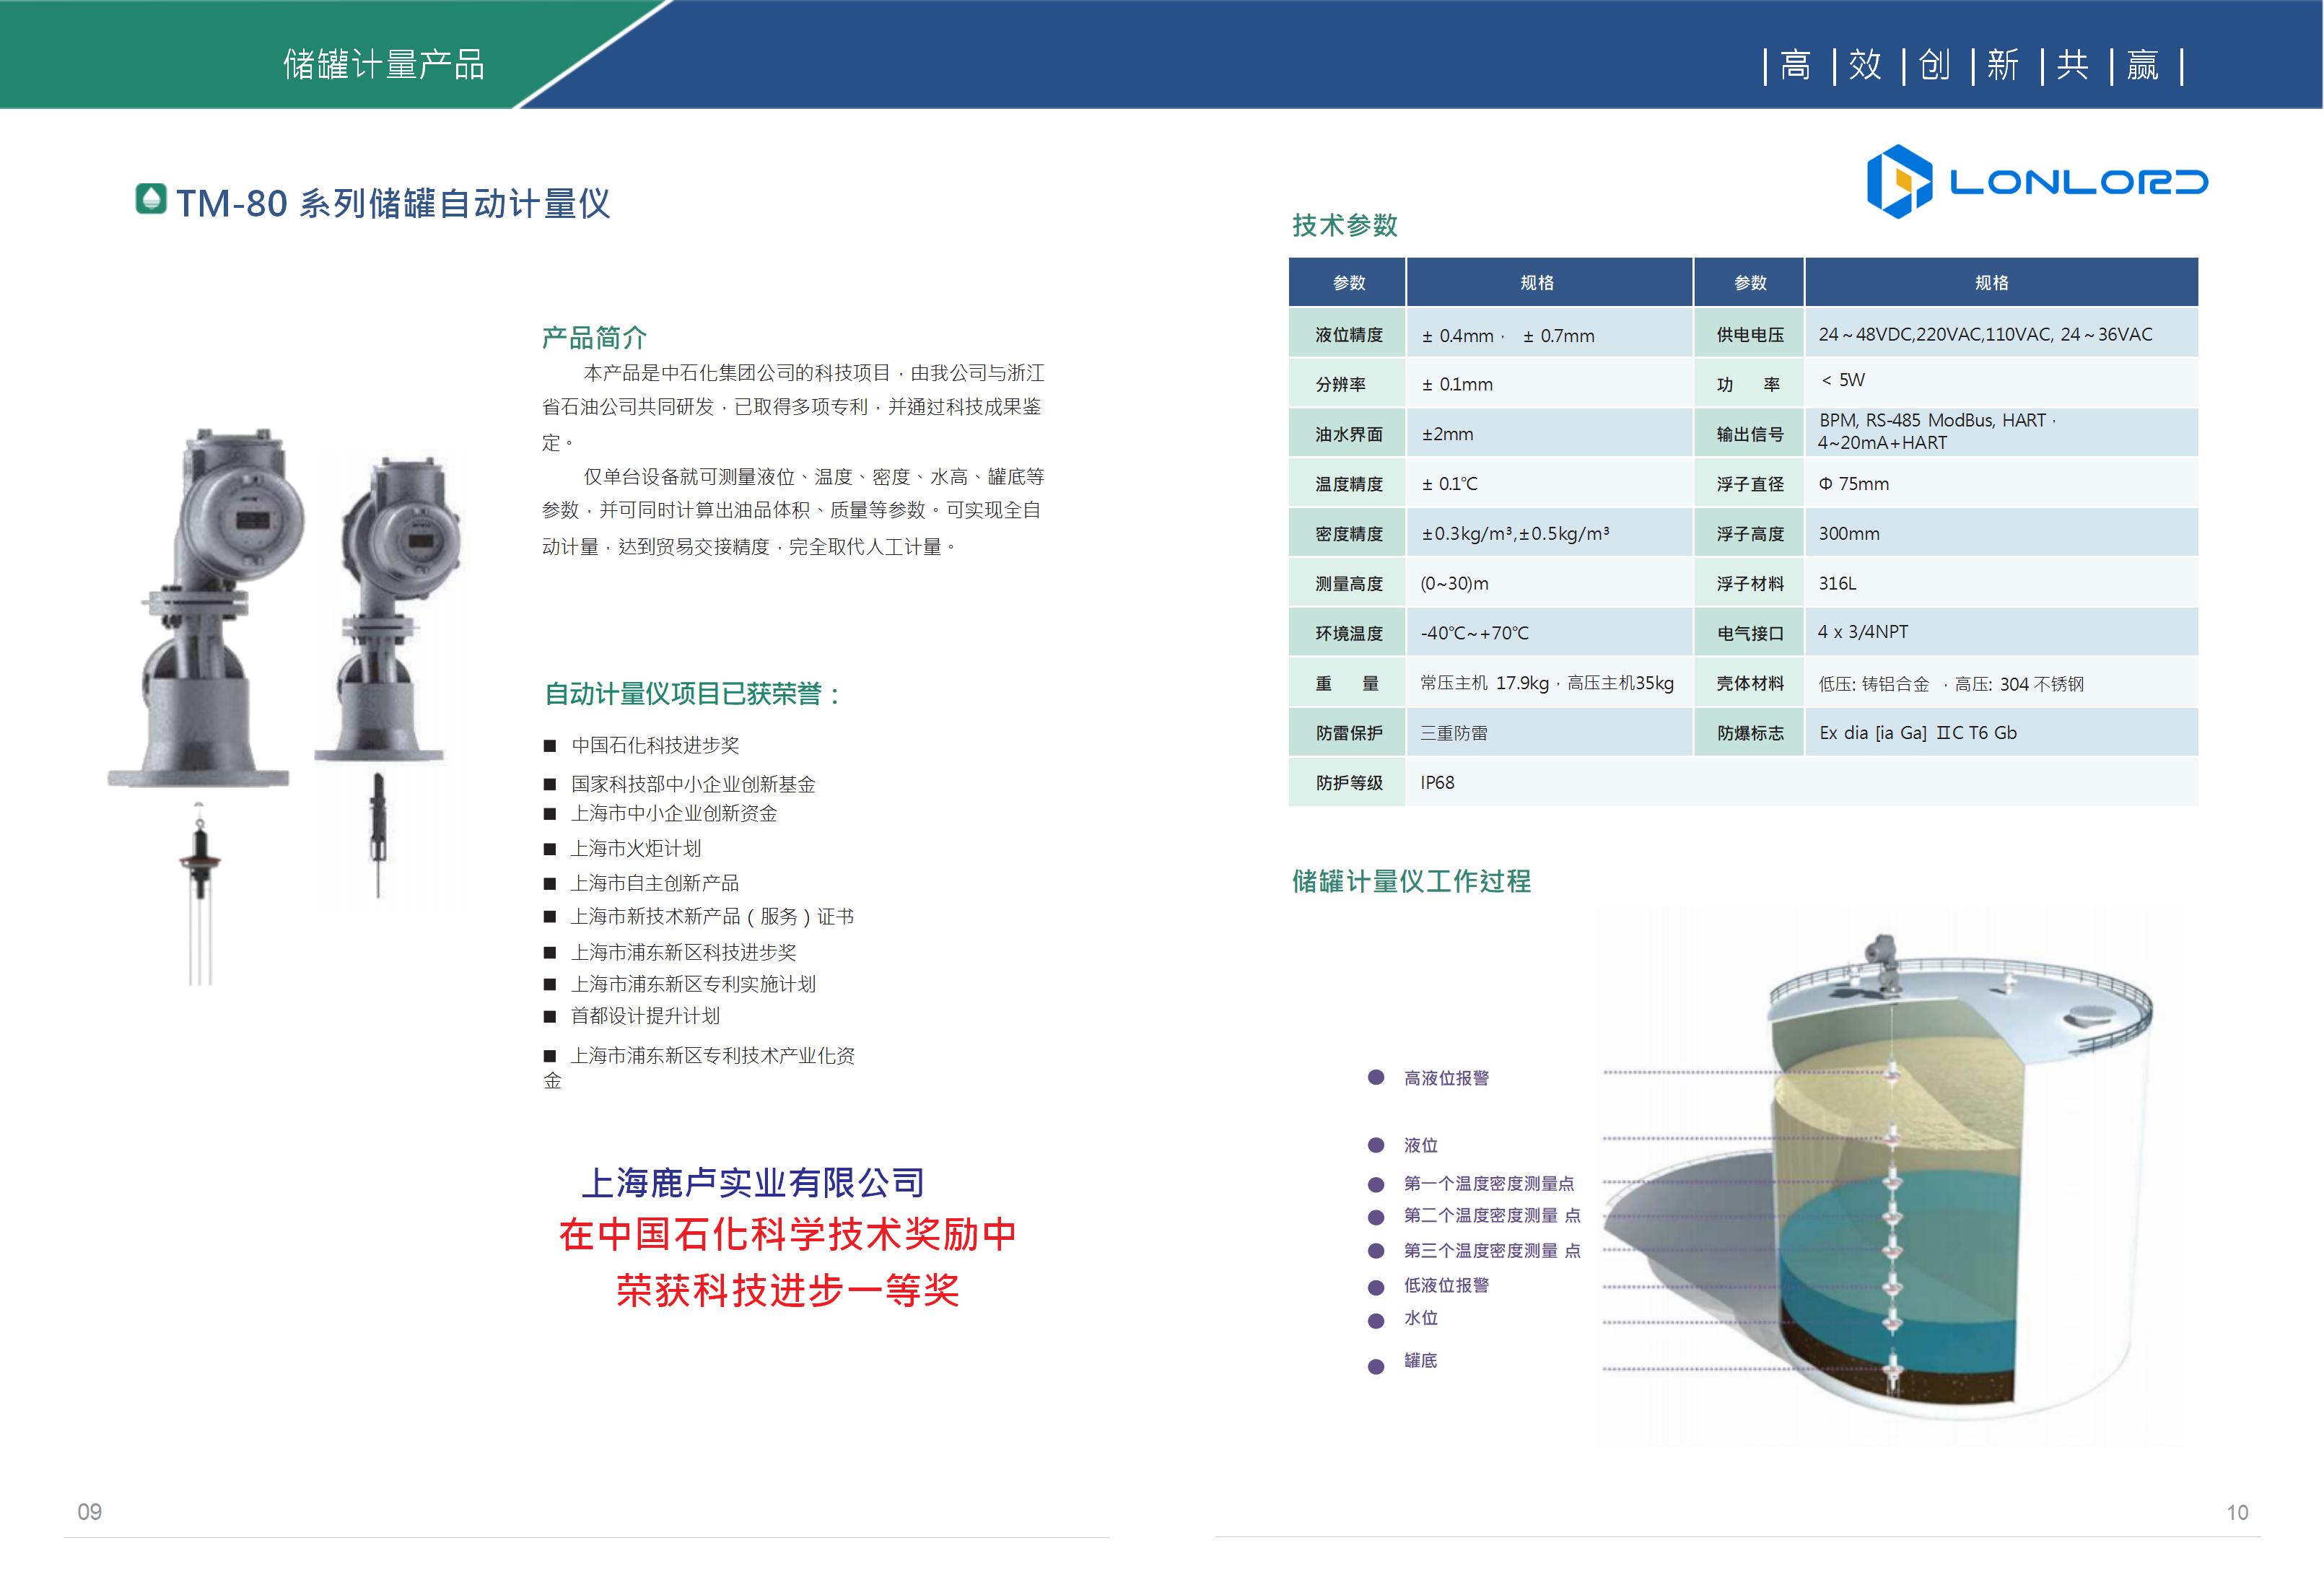Click the 第一个温度密度测量点 legend label
2324x1587 pixels.
click(1489, 1183)
